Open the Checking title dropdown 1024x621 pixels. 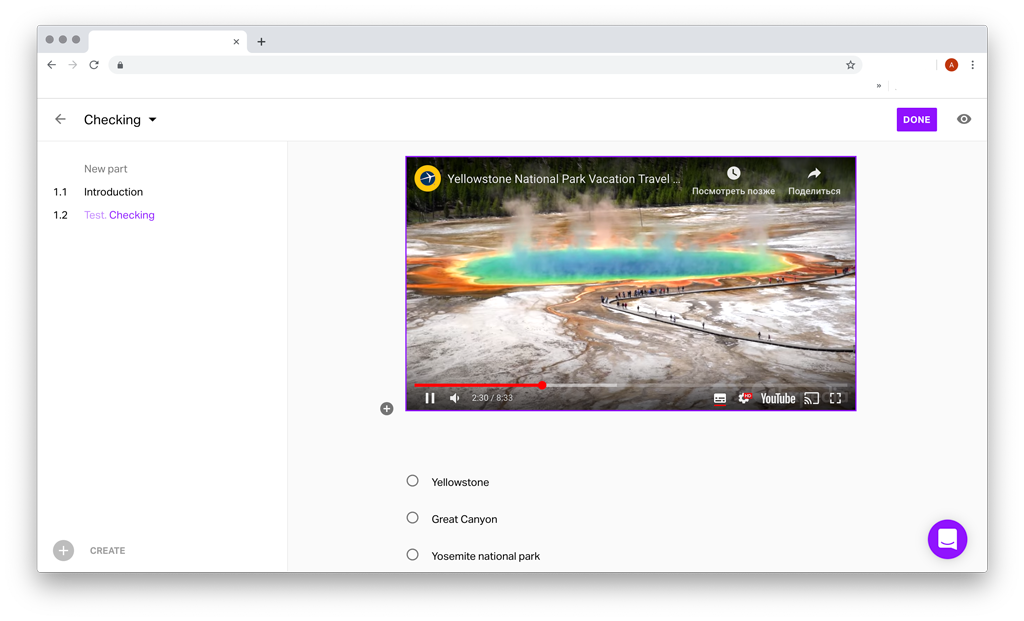tap(152, 119)
